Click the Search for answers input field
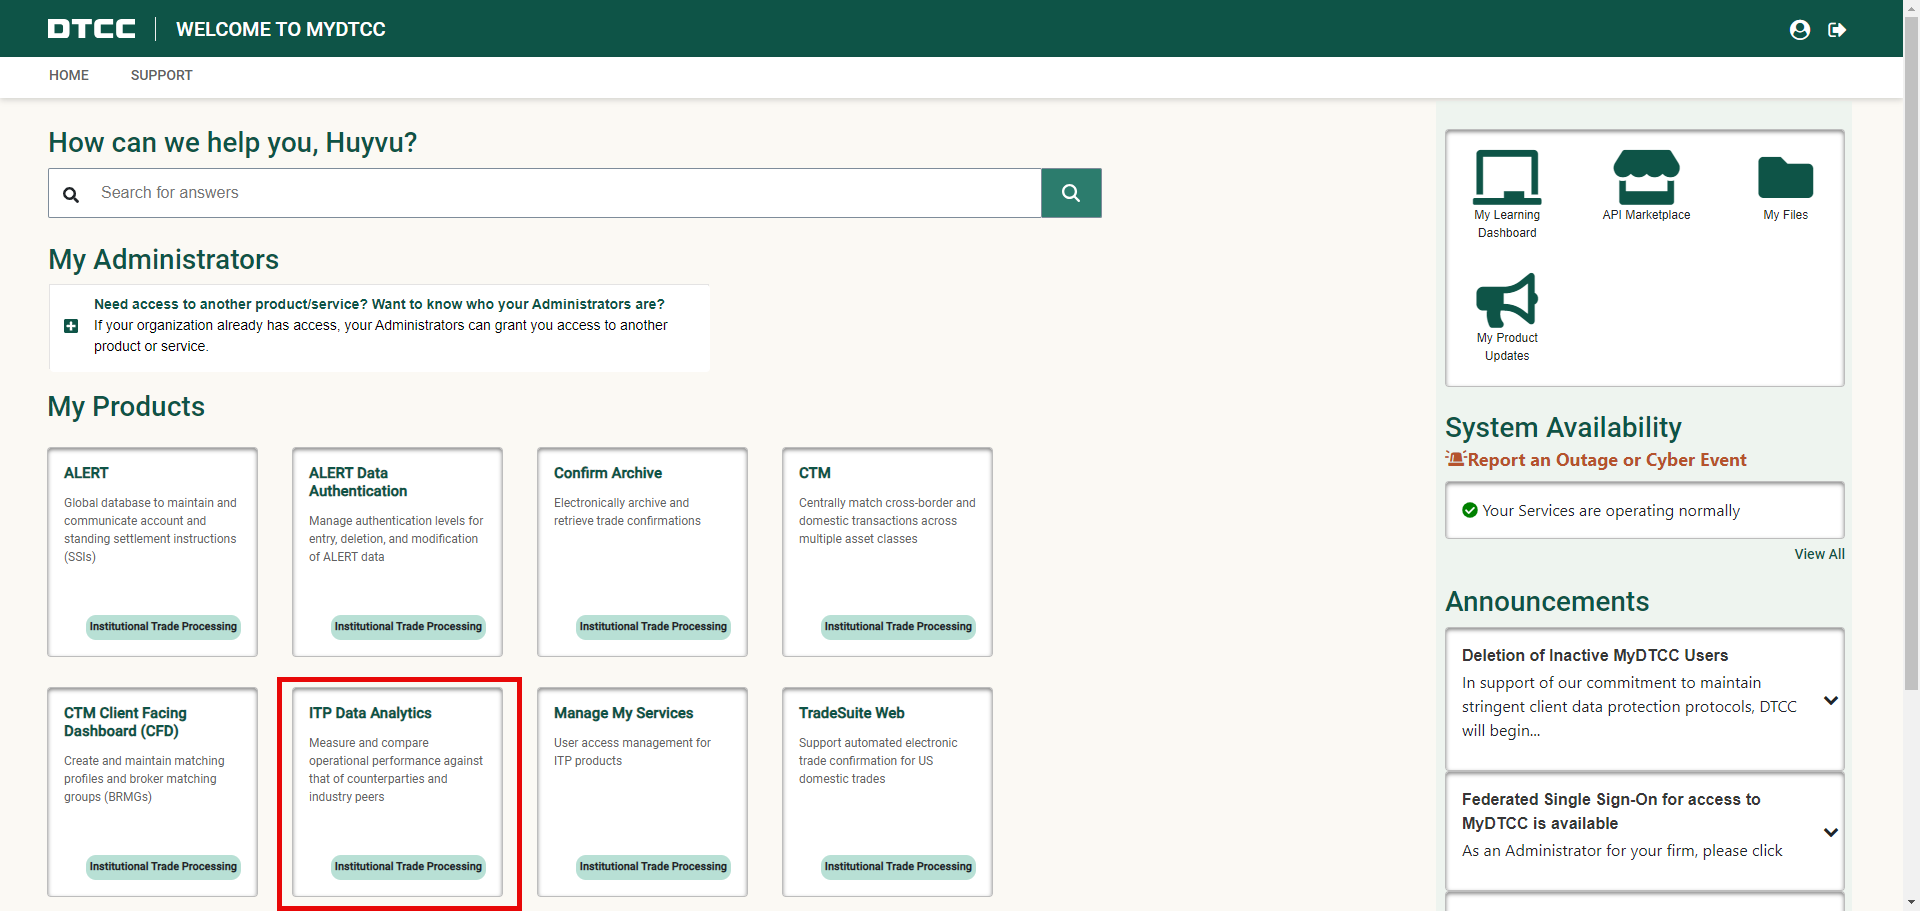The image size is (1920, 911). tap(565, 193)
